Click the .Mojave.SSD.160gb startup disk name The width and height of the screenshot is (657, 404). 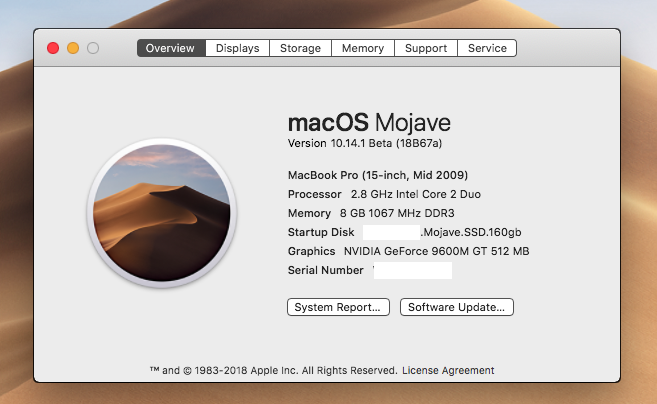coord(471,232)
